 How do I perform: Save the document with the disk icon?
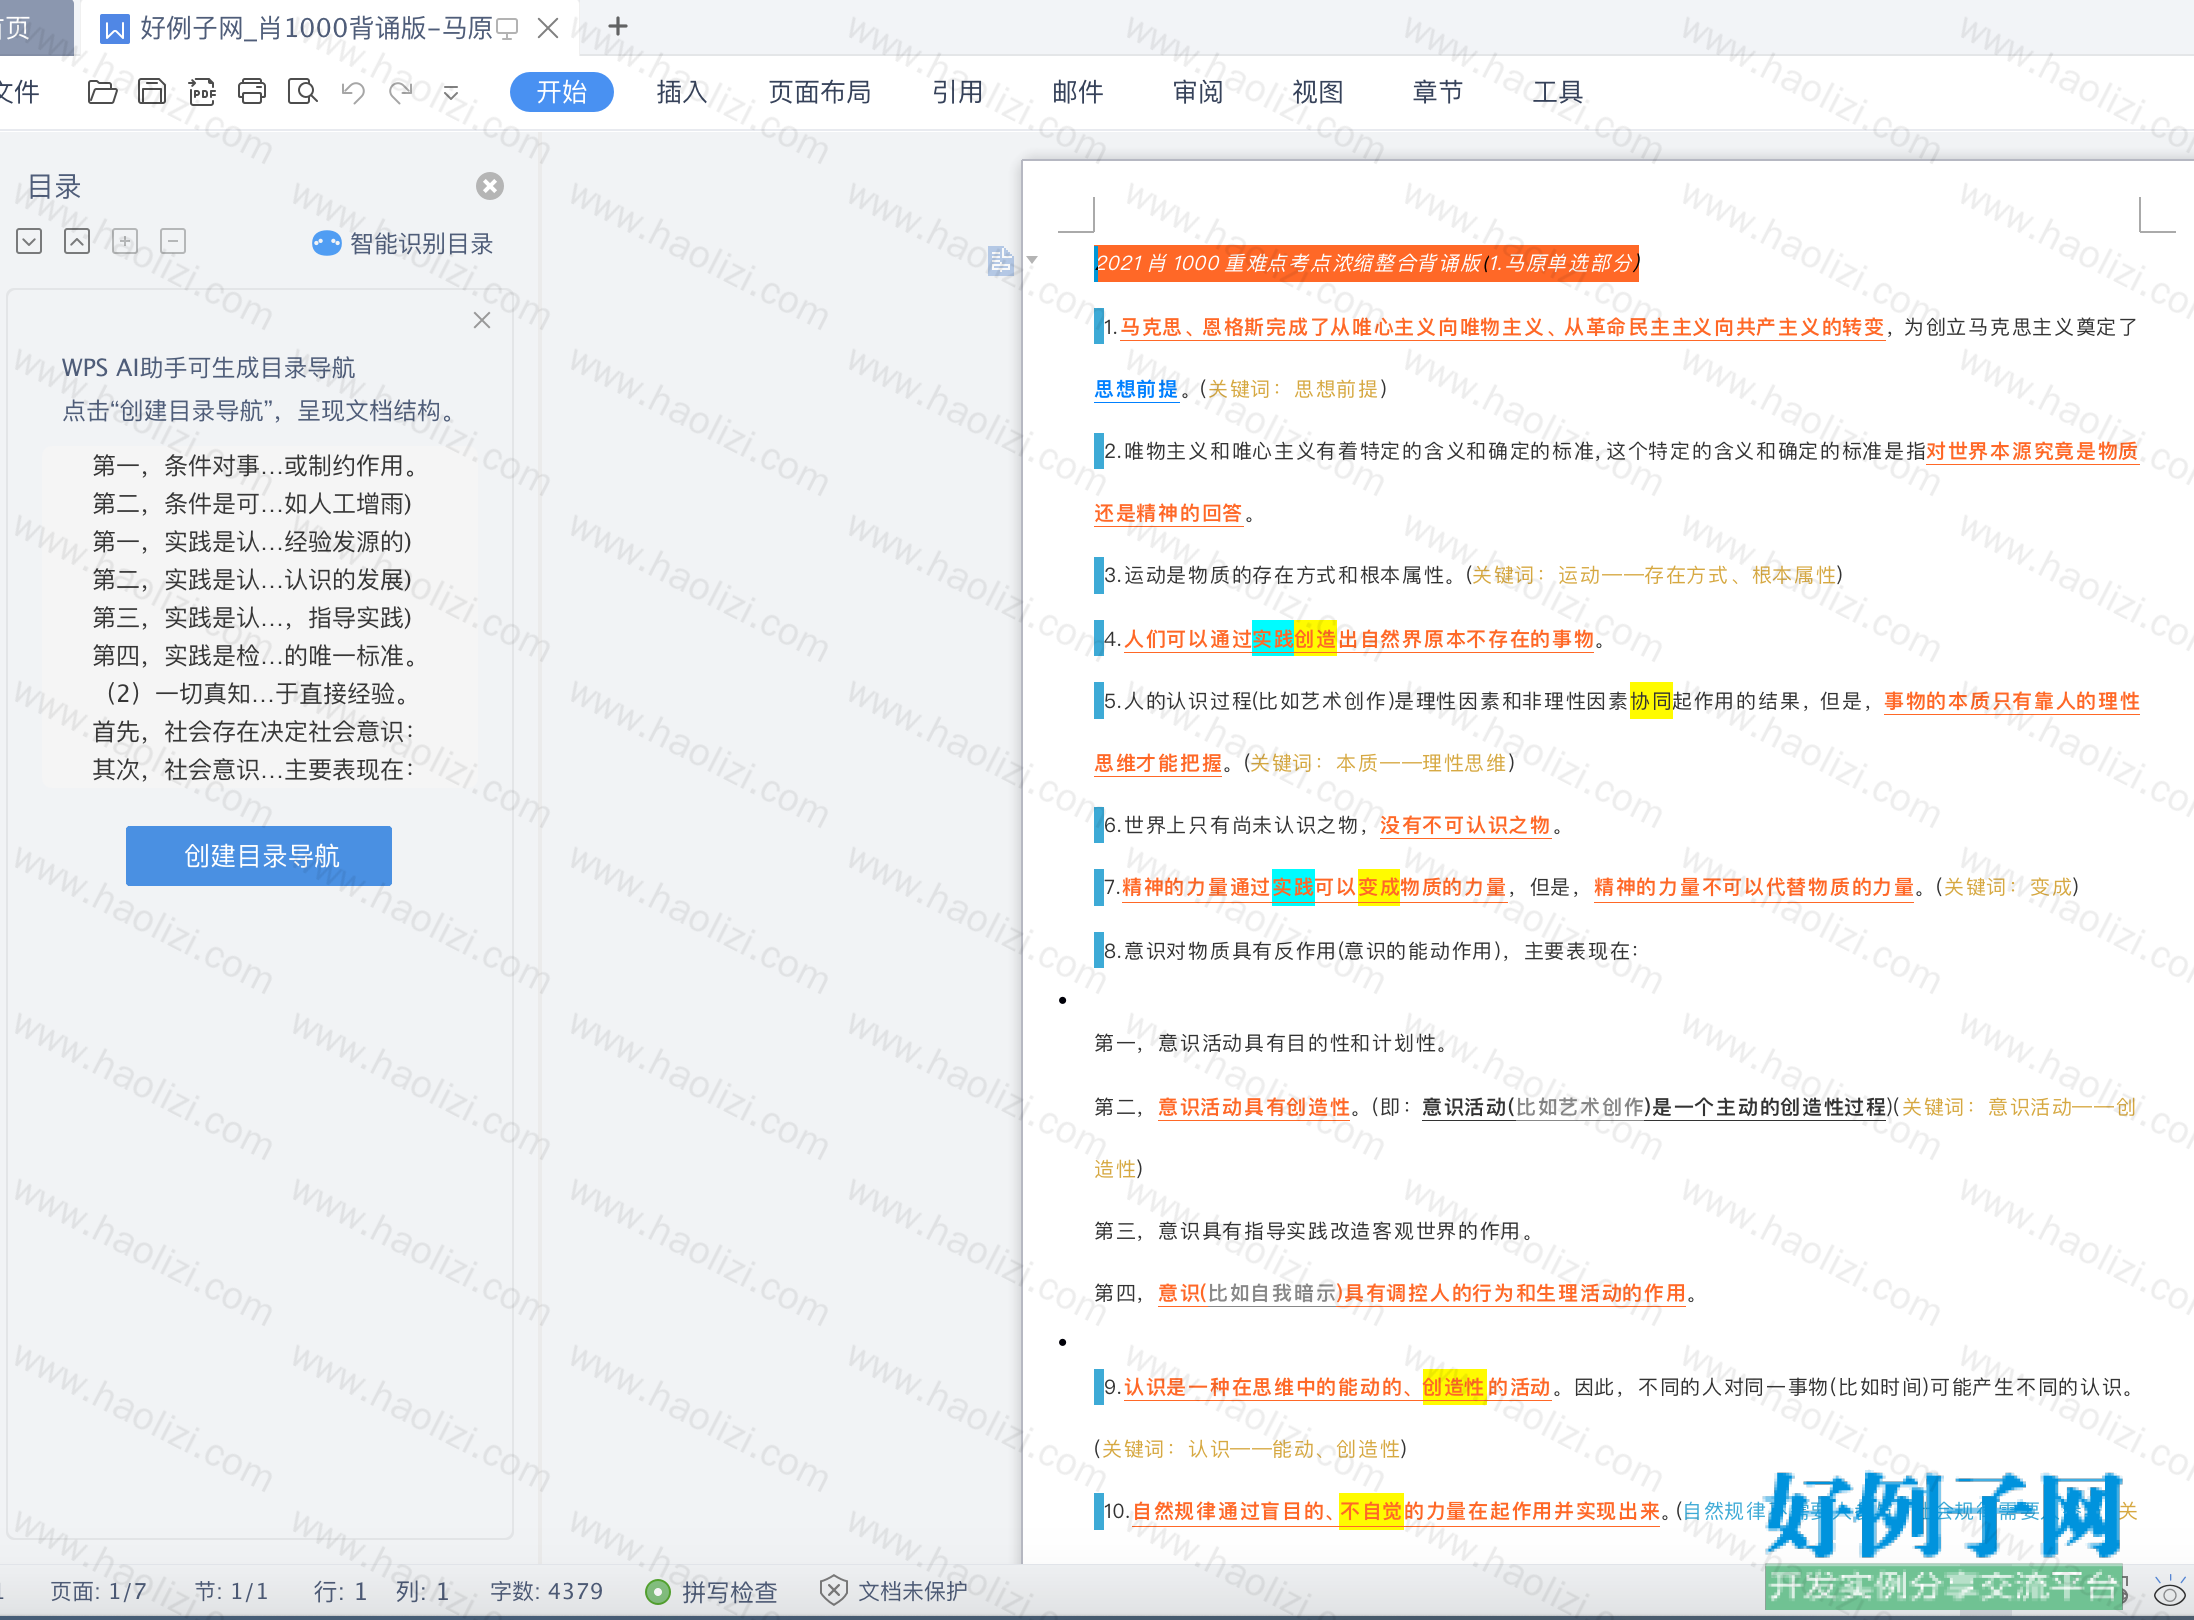tap(152, 92)
